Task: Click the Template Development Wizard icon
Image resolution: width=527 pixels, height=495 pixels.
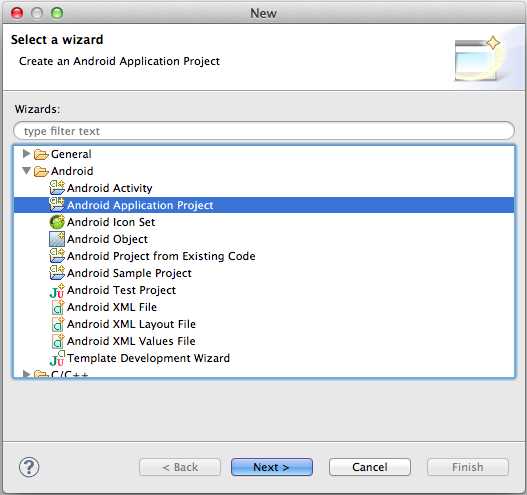Action: (x=57, y=358)
